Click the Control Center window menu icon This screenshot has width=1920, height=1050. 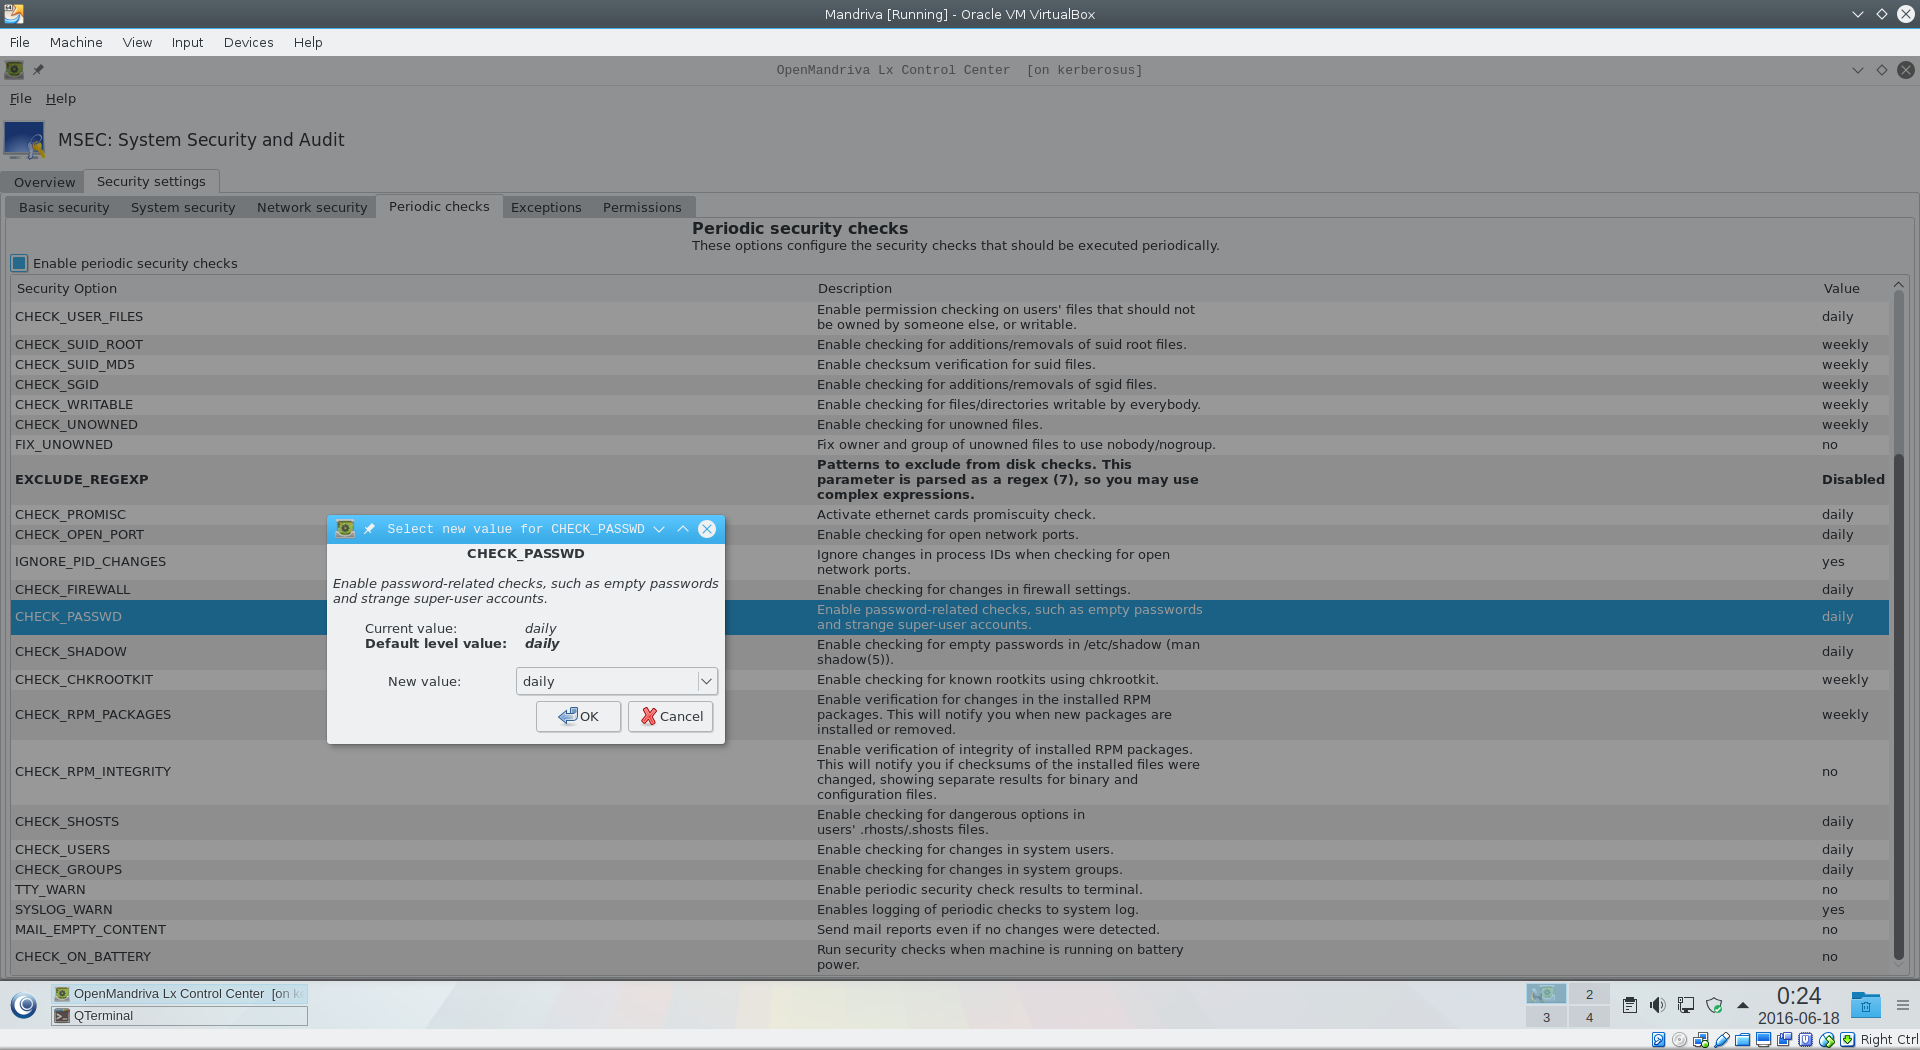click(x=14, y=70)
